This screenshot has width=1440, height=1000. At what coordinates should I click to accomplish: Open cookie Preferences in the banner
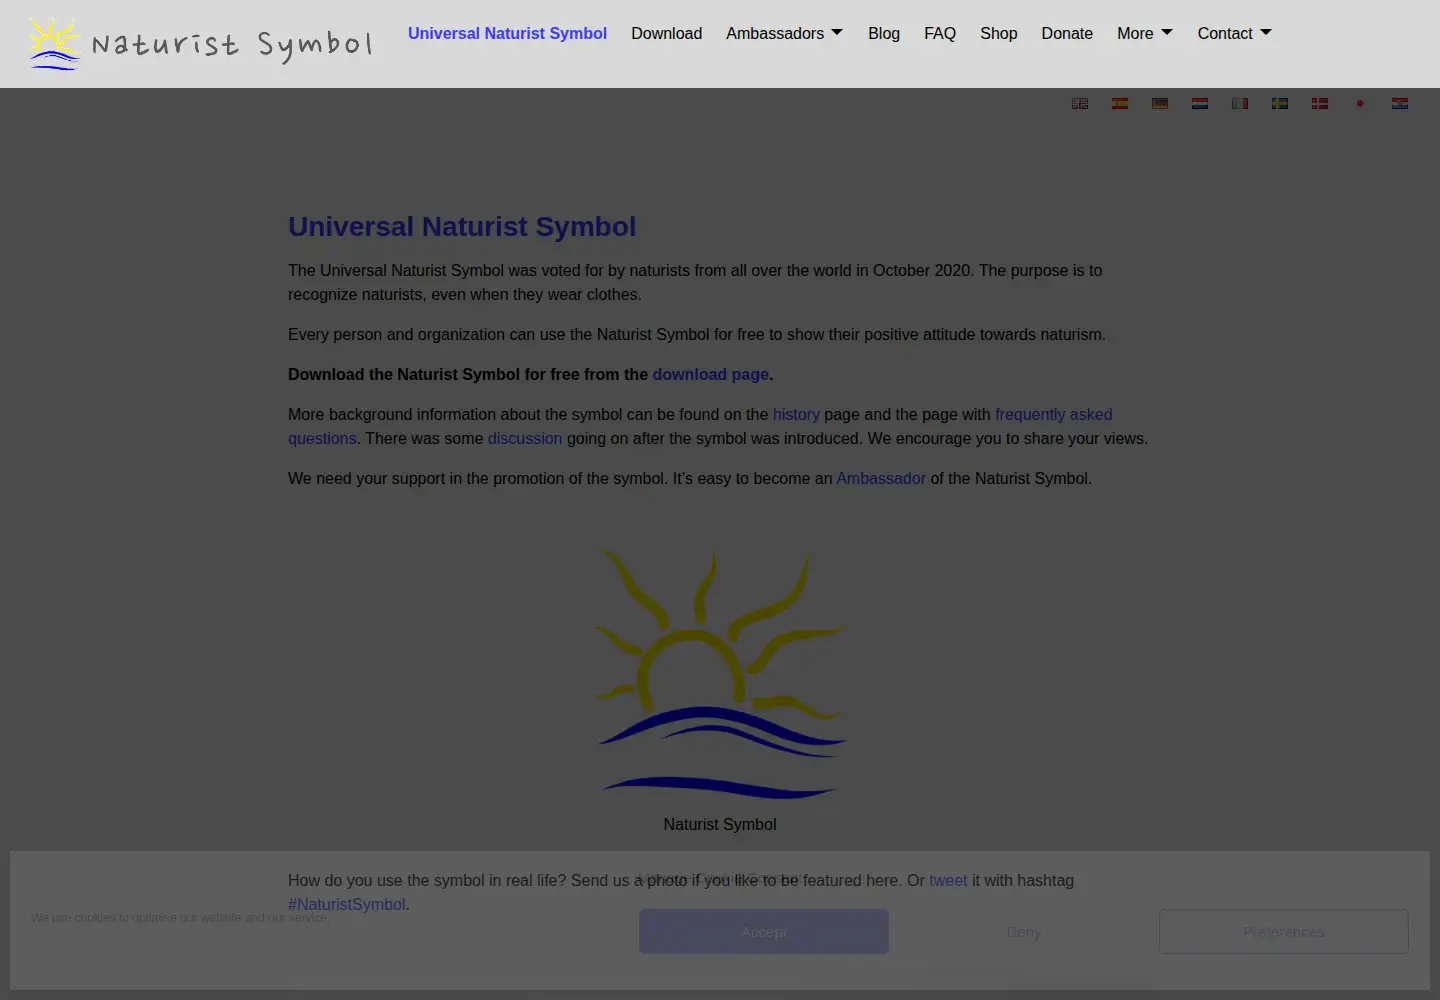1284,931
